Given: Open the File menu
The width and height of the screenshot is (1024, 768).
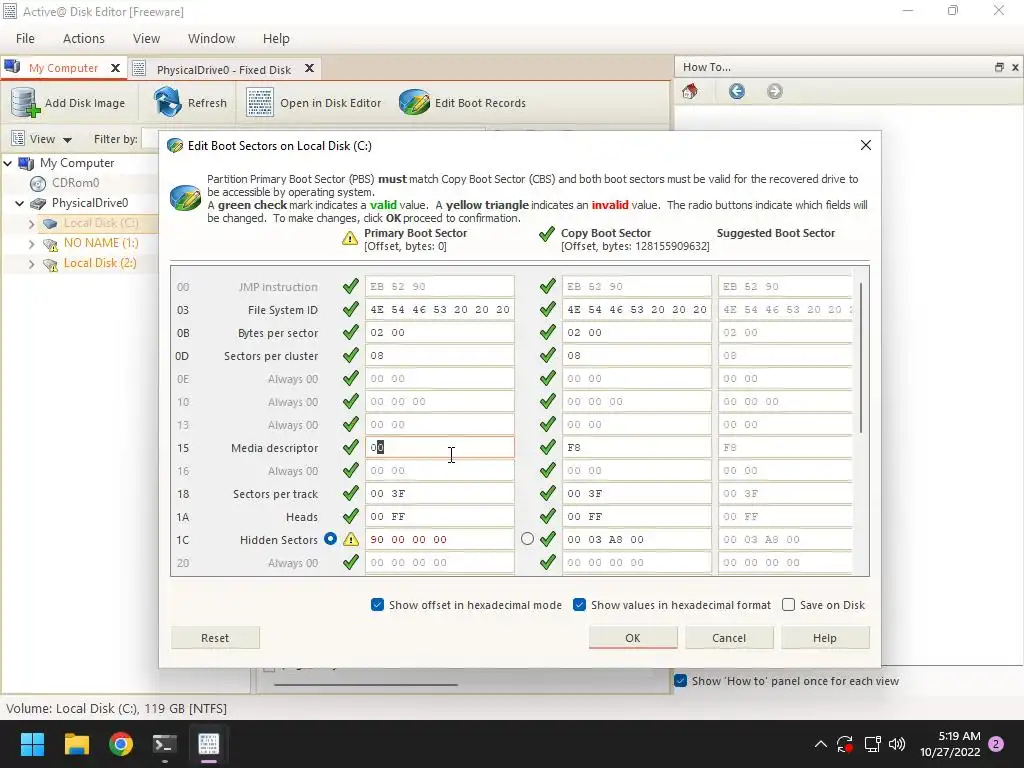Looking at the screenshot, I should (x=25, y=39).
